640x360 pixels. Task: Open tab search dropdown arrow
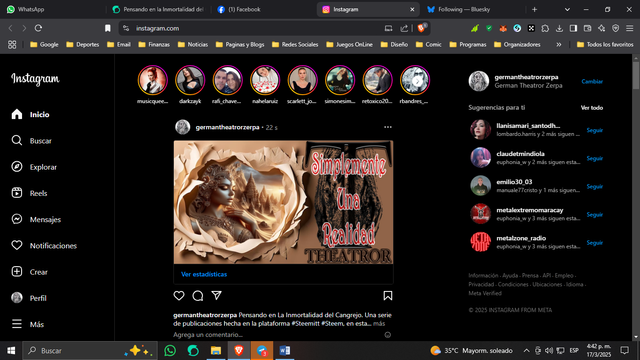click(x=567, y=9)
